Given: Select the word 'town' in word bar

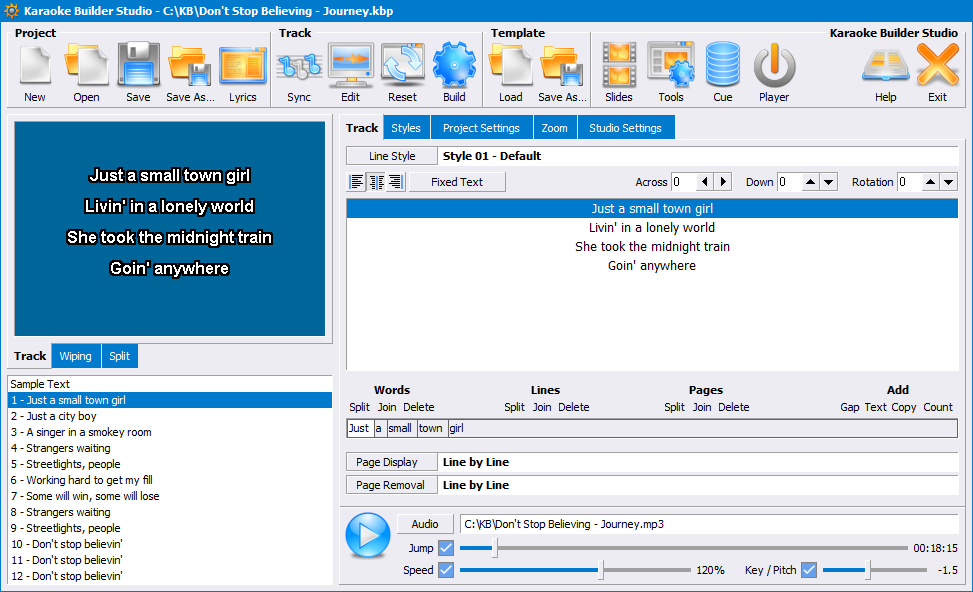Looking at the screenshot, I should (431, 428).
